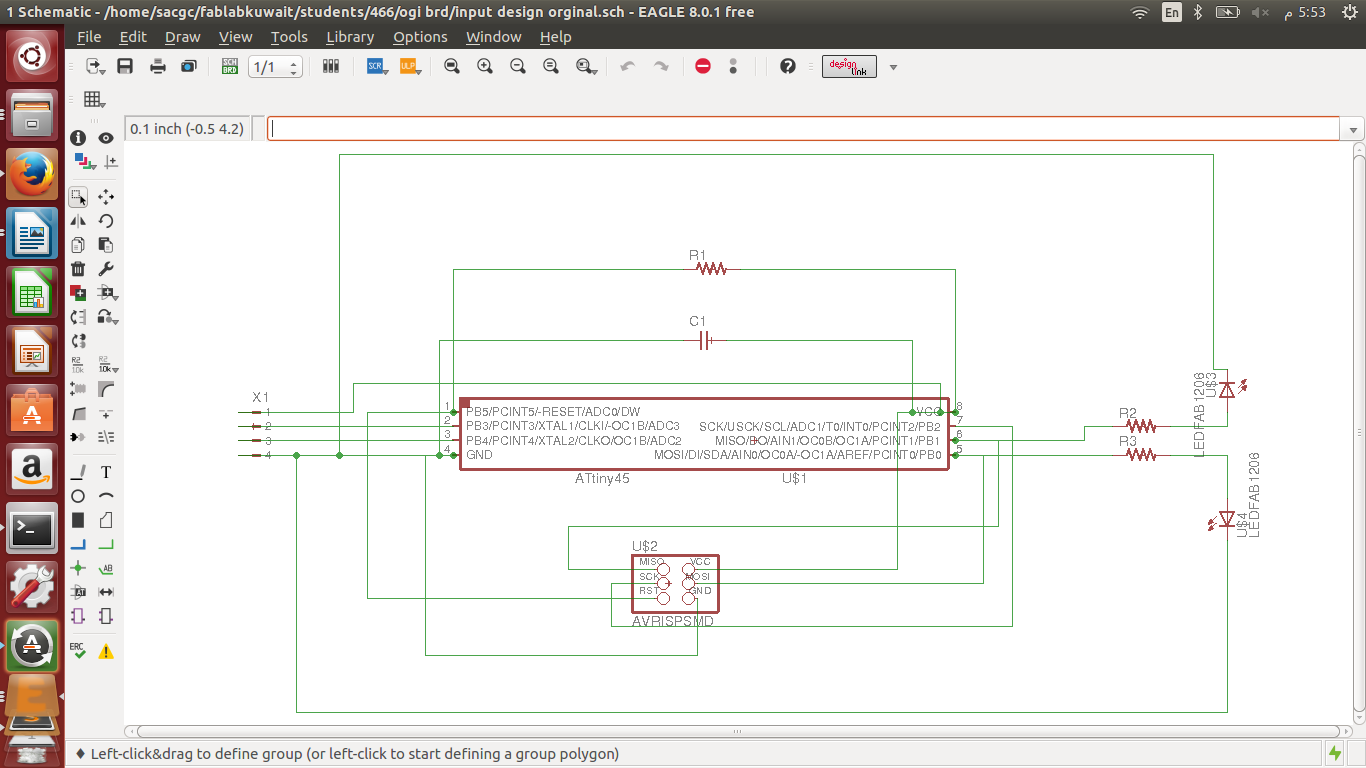Select the Show eye tool
This screenshot has width=1366, height=768.
106,138
